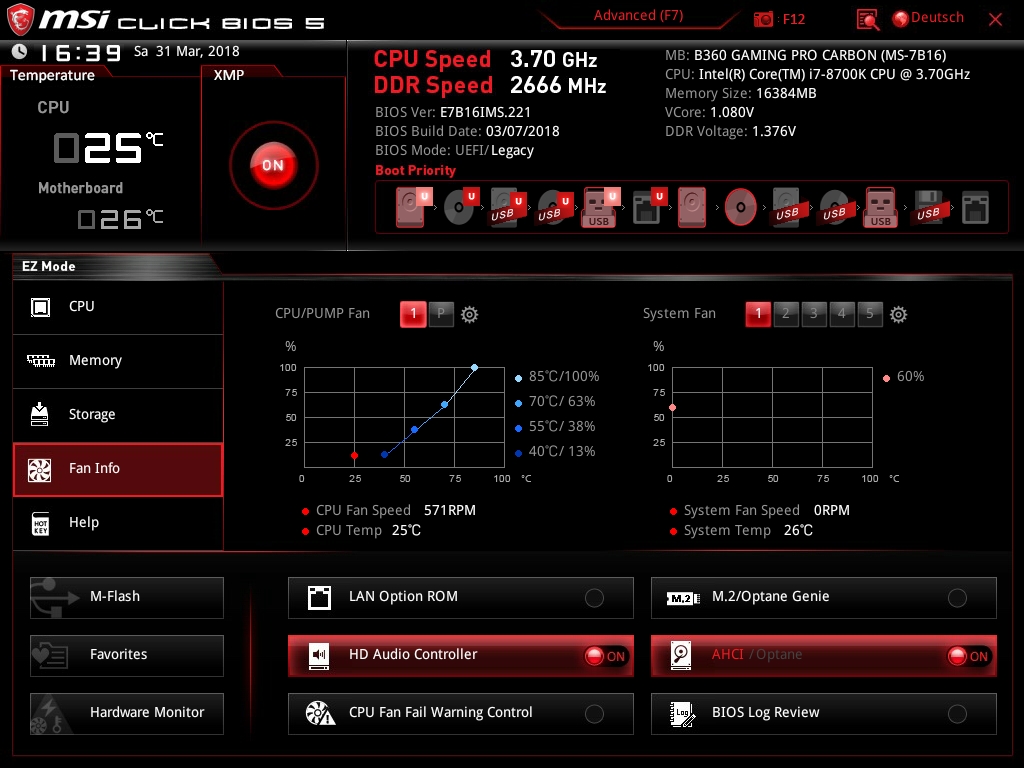Select the legacy CD/DVD boot device icon
This screenshot has height=768, width=1024.
pyautogui.click(x=741, y=207)
